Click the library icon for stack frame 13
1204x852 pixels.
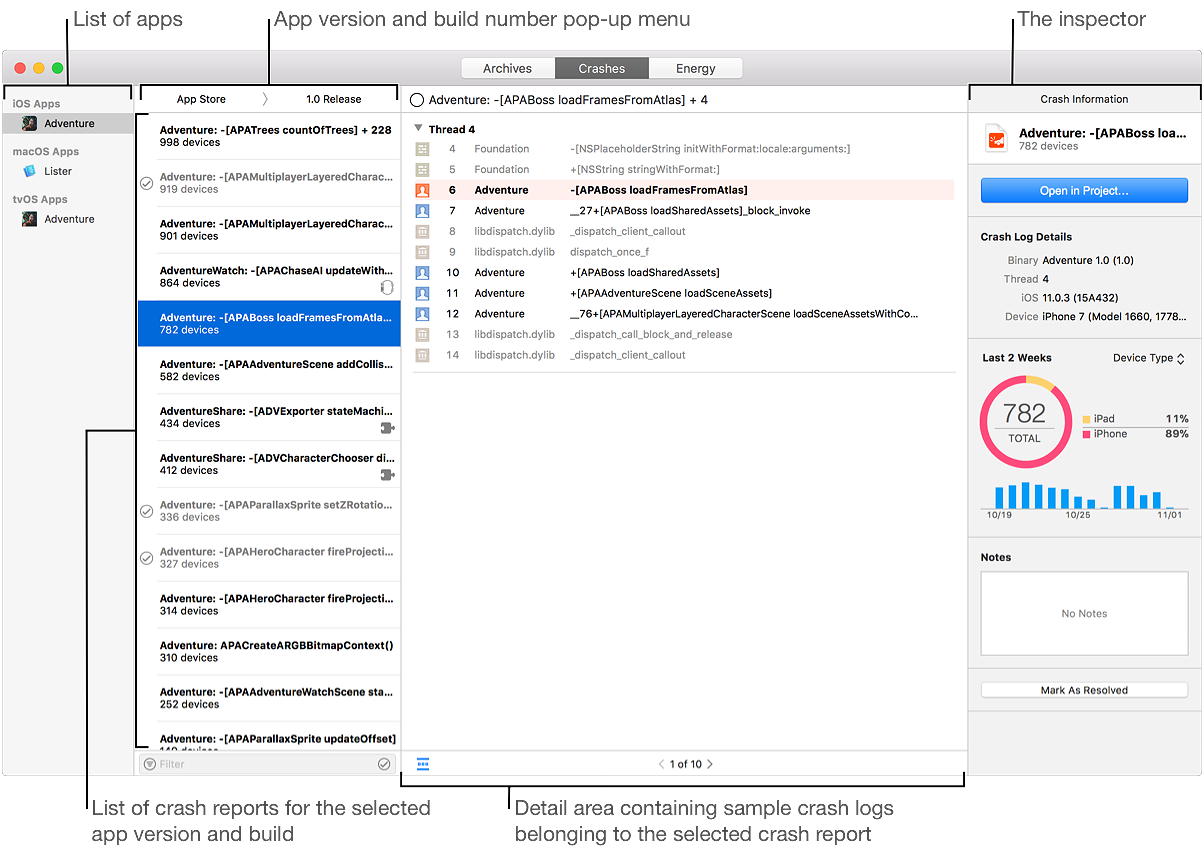click(422, 334)
